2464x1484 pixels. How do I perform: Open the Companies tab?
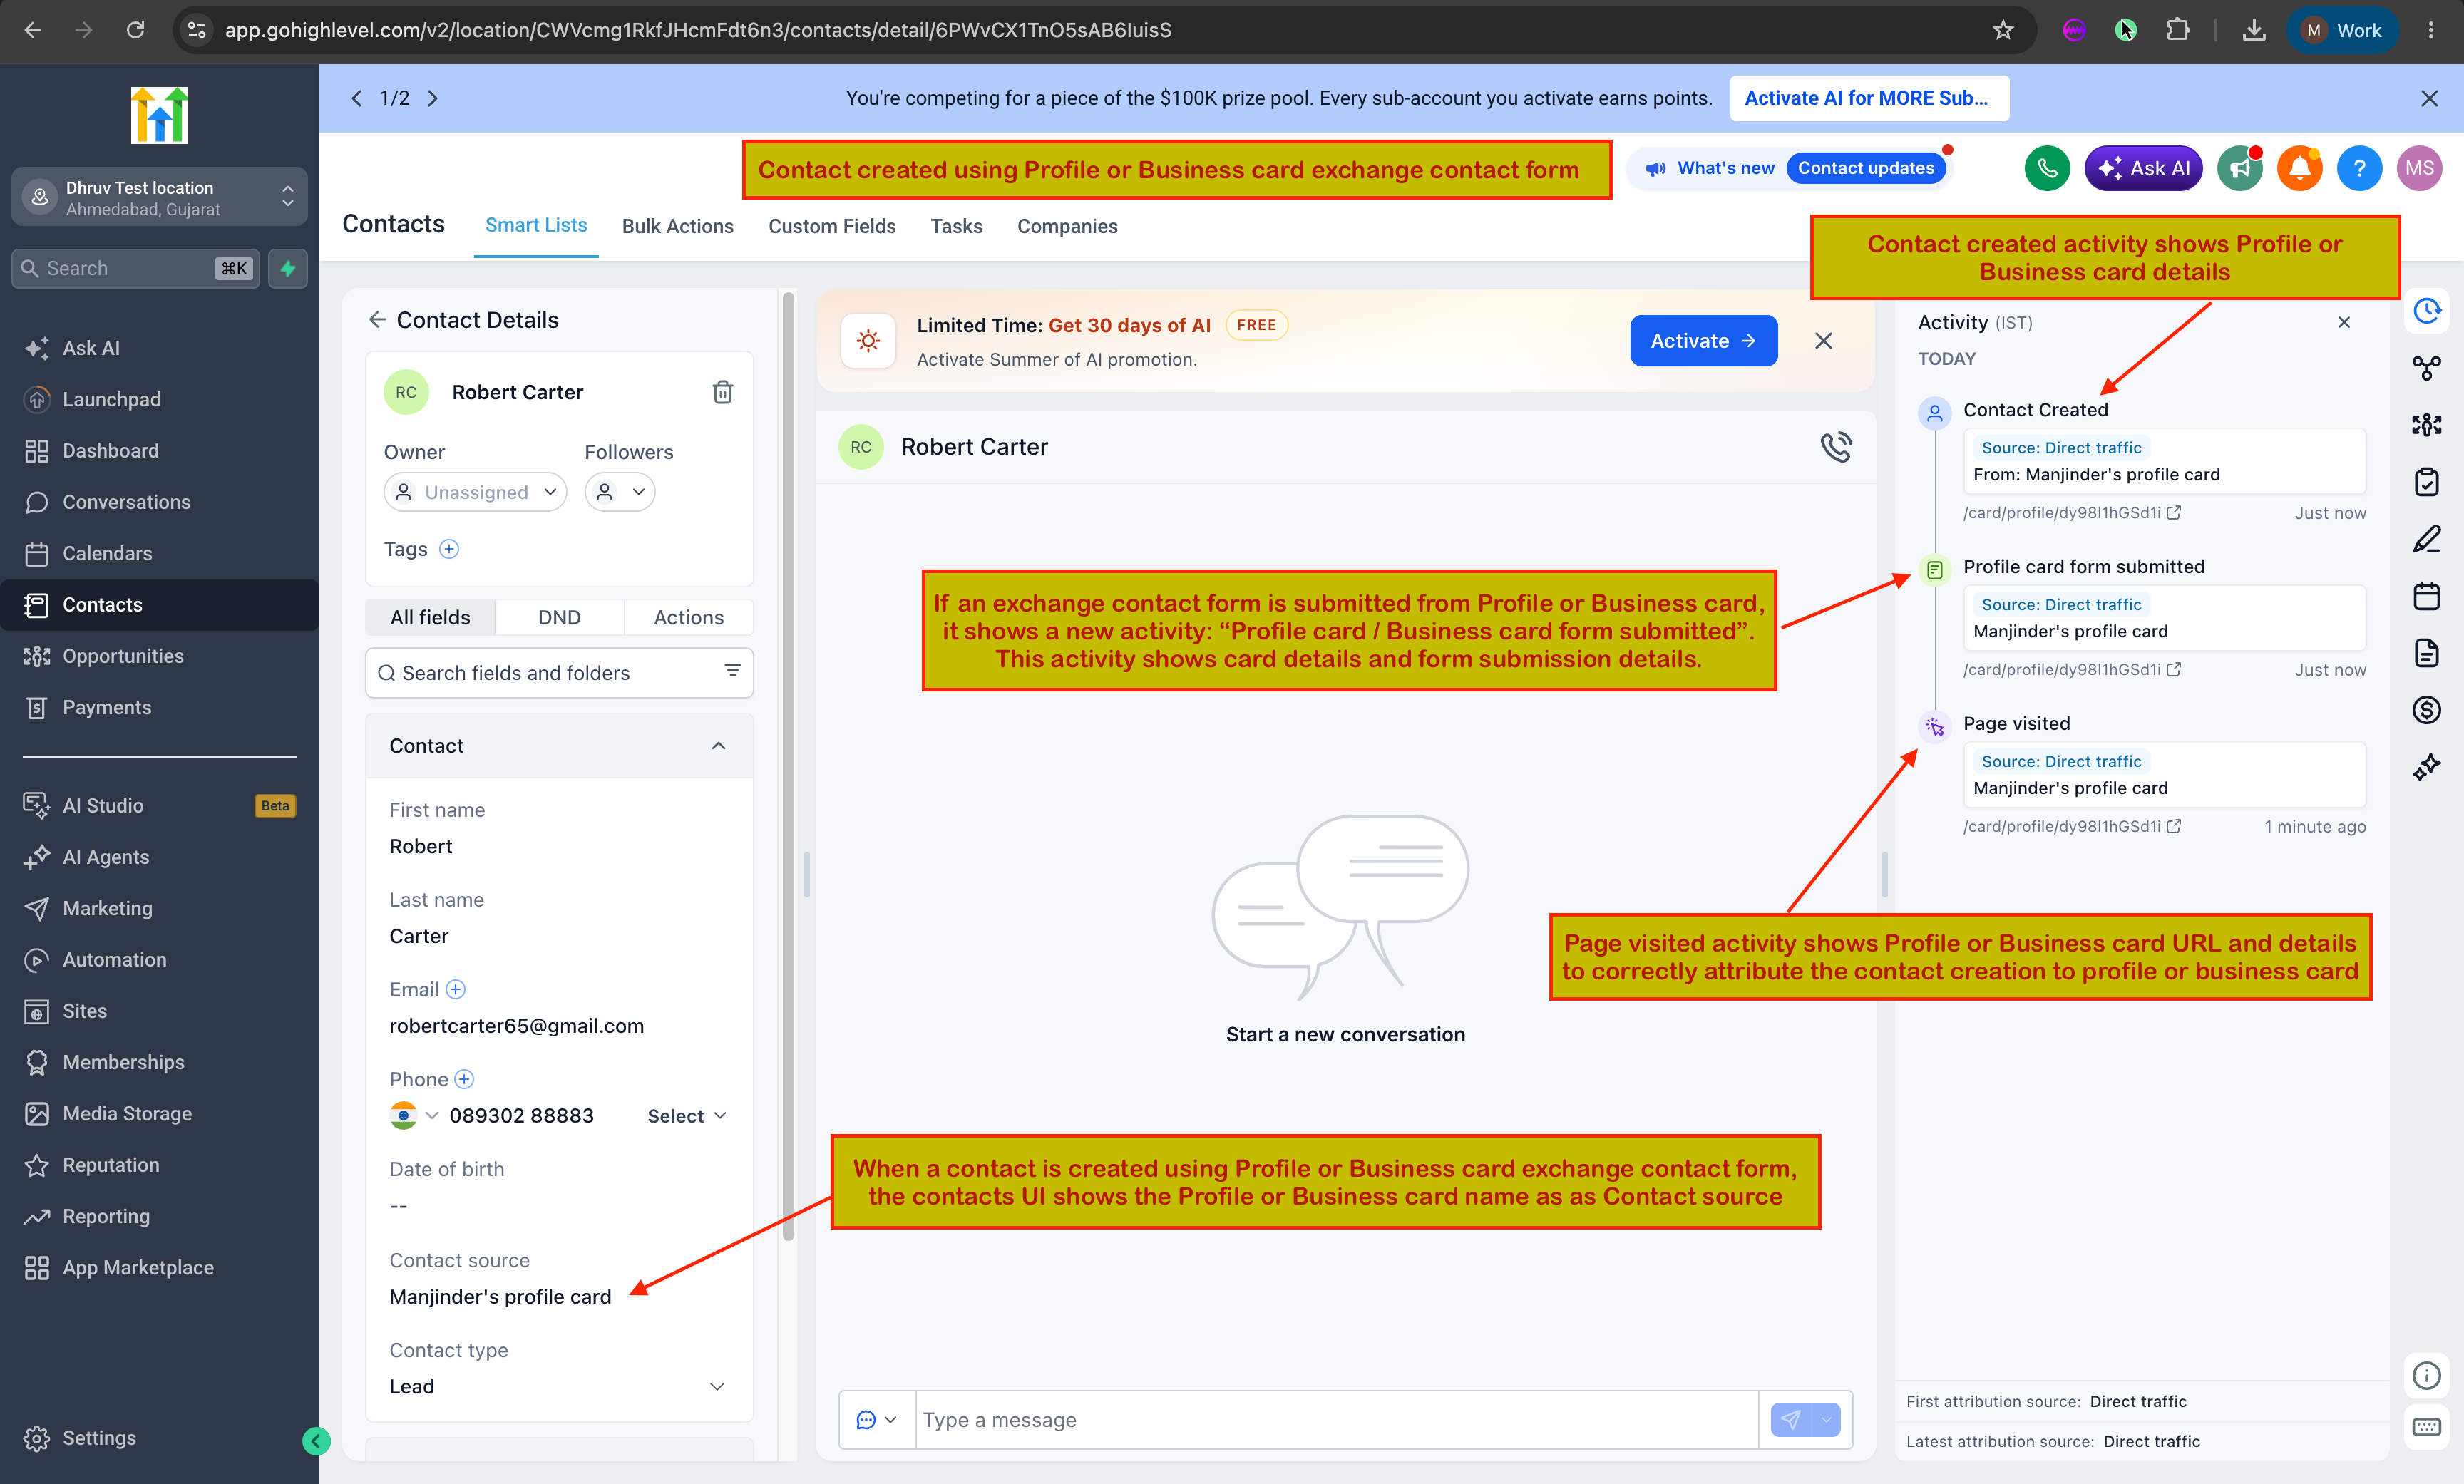1067,226
